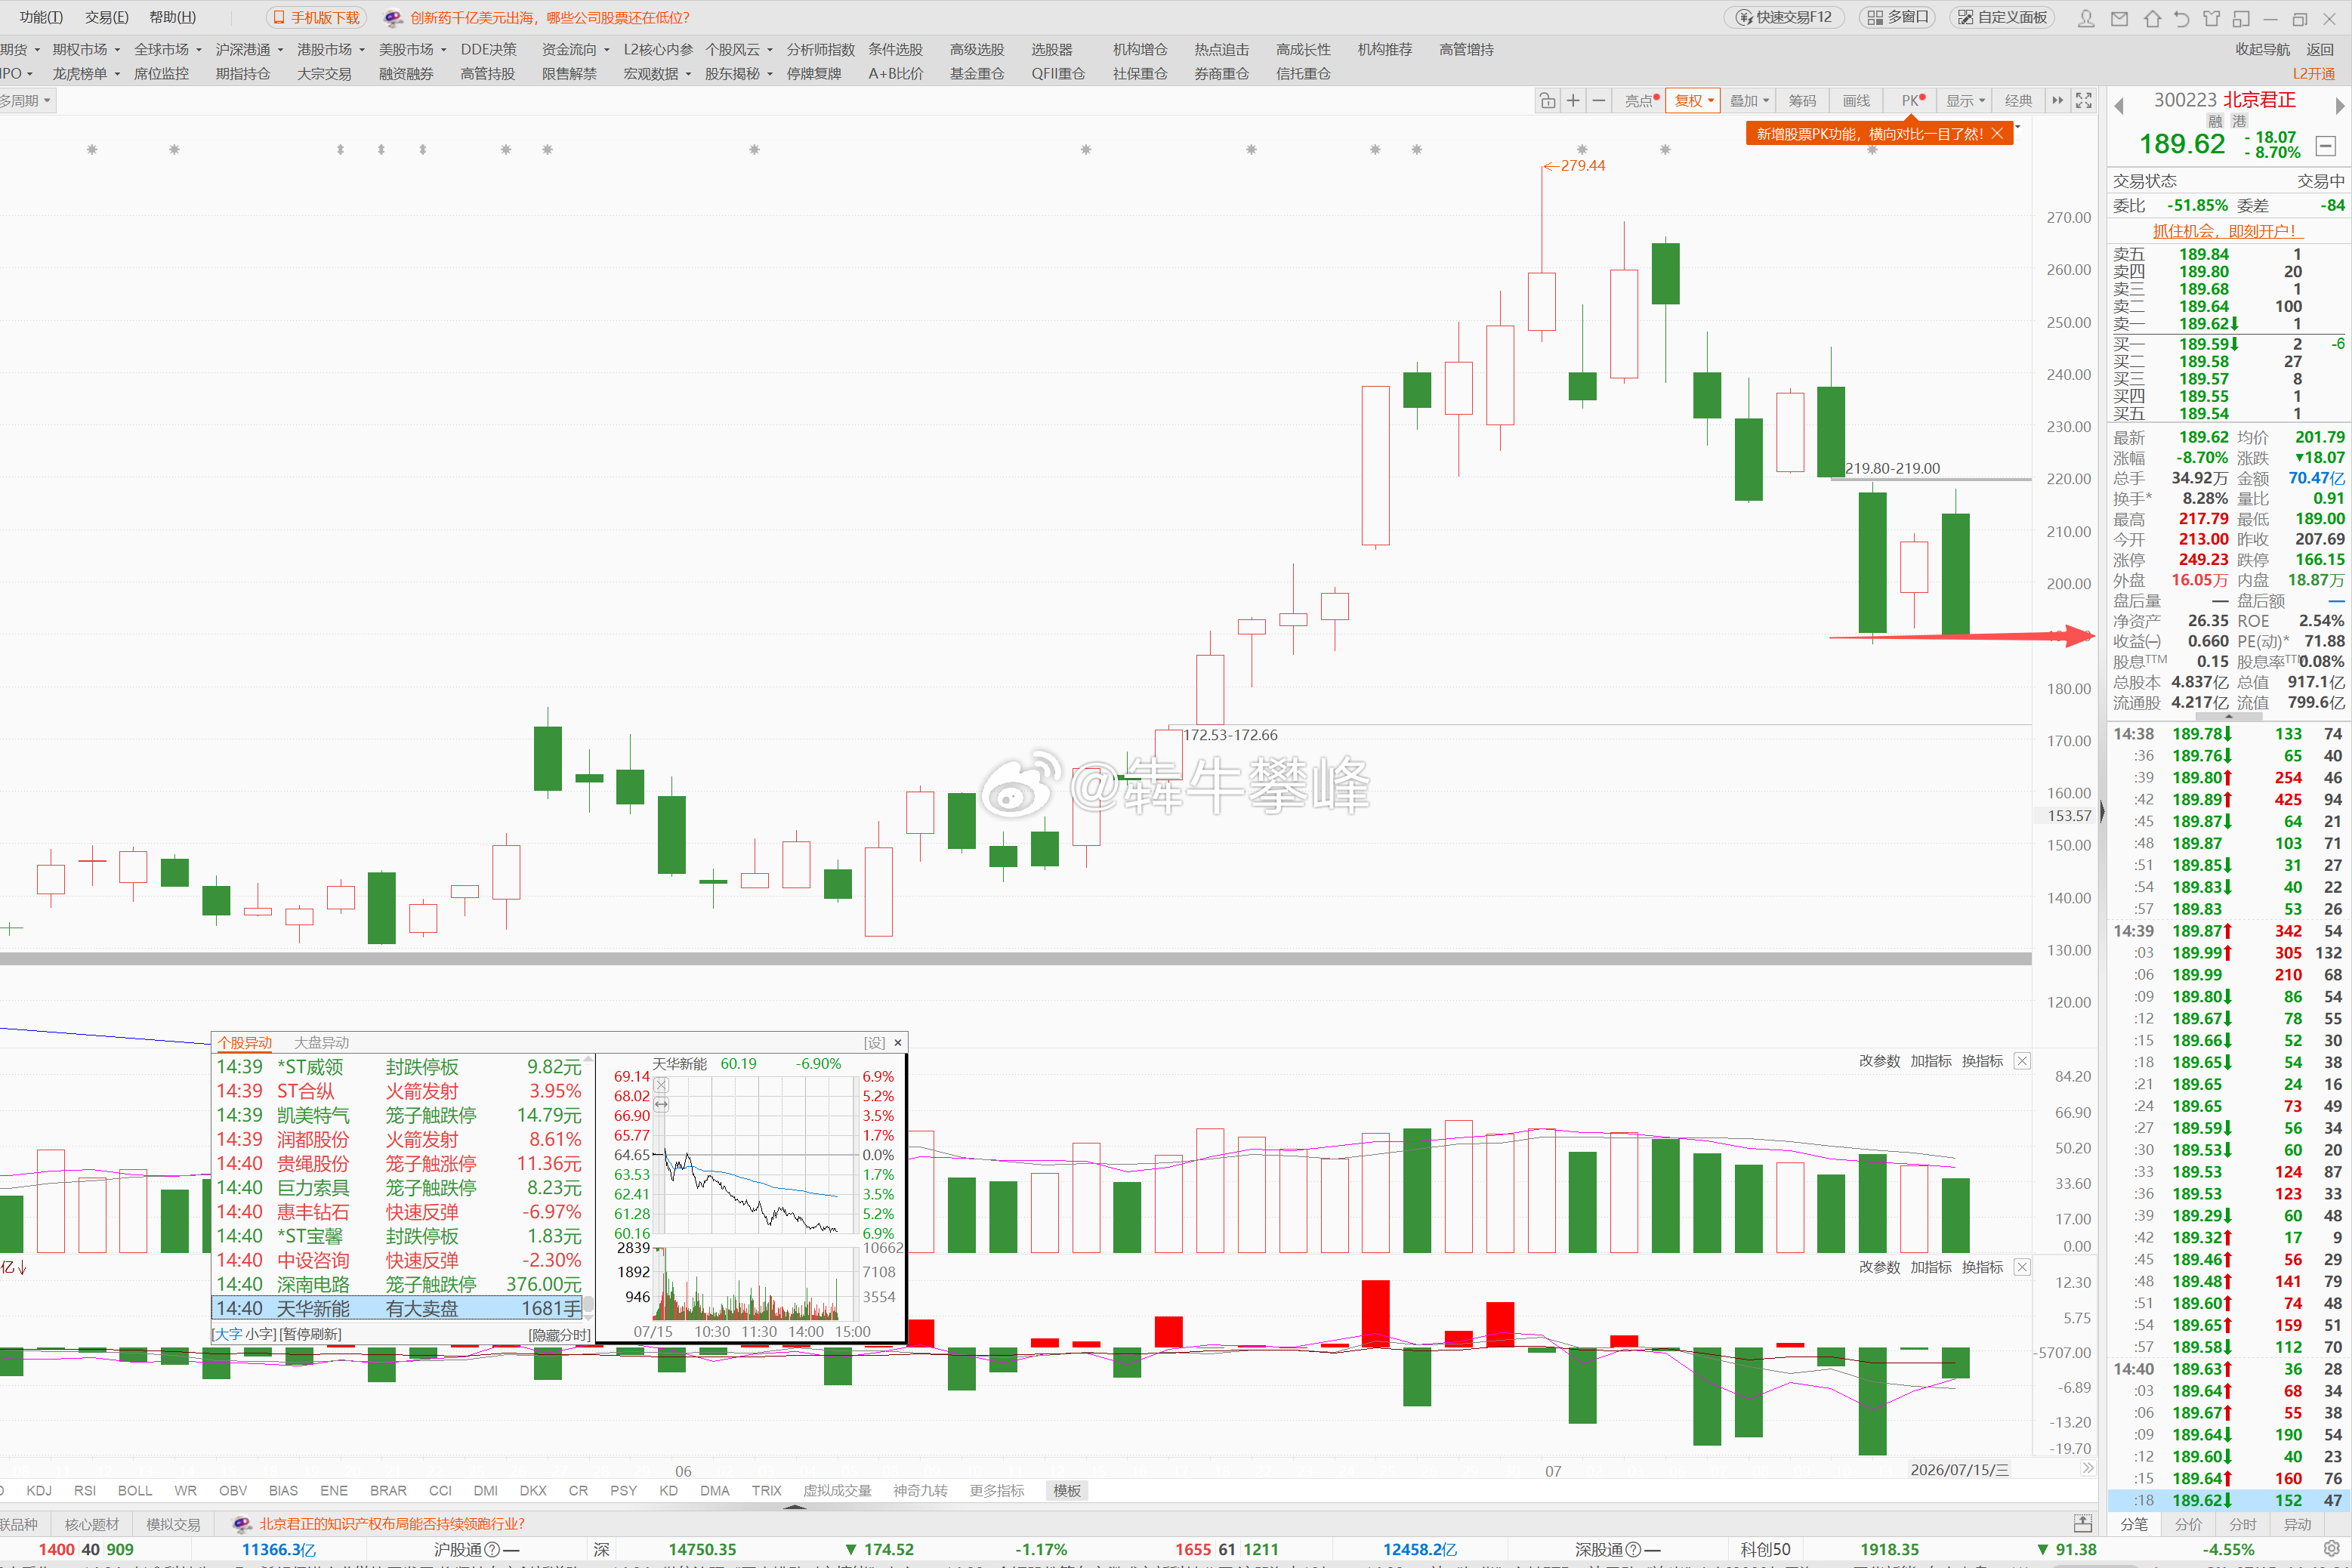Screen dimensions: 2352x1568
Task: Click the undo back arrow icon
Action: 2182,18
